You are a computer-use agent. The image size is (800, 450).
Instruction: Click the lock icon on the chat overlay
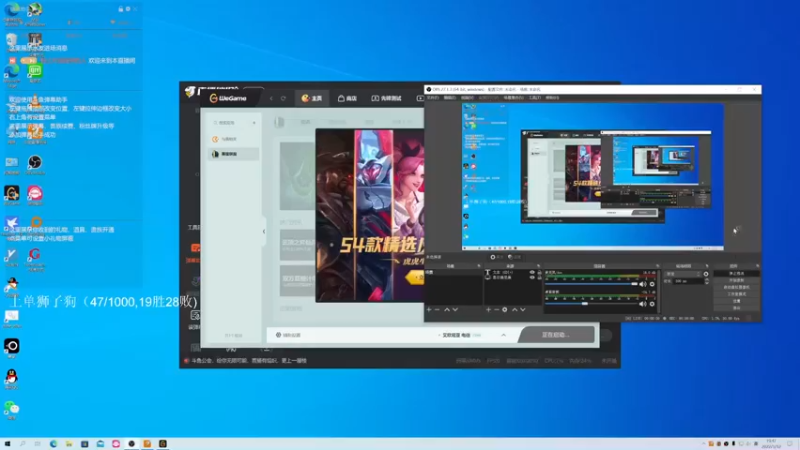coord(121,9)
